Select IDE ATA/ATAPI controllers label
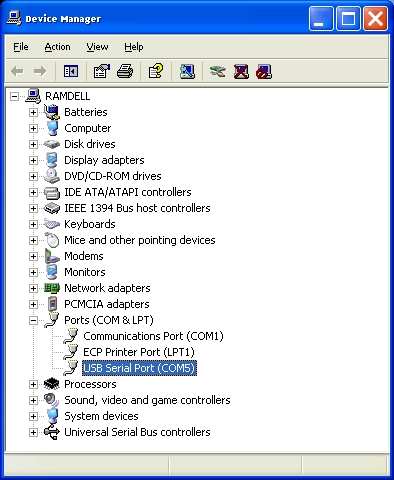This screenshot has height=480, width=394. [128, 192]
